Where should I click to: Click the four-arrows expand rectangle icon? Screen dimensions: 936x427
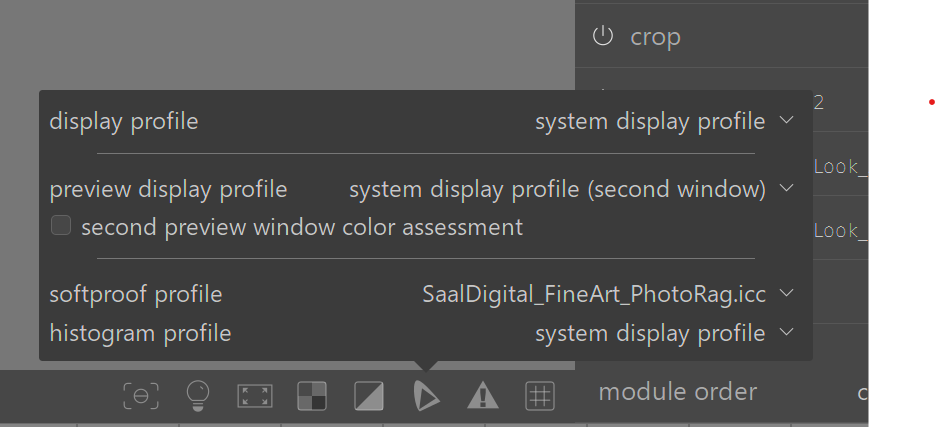pyautogui.click(x=255, y=397)
